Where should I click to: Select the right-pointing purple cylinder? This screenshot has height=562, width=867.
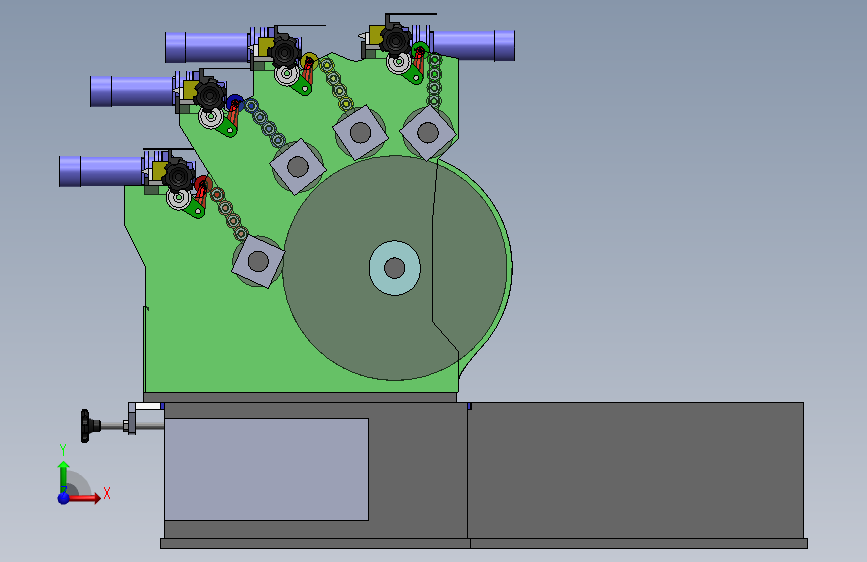(x=473, y=45)
